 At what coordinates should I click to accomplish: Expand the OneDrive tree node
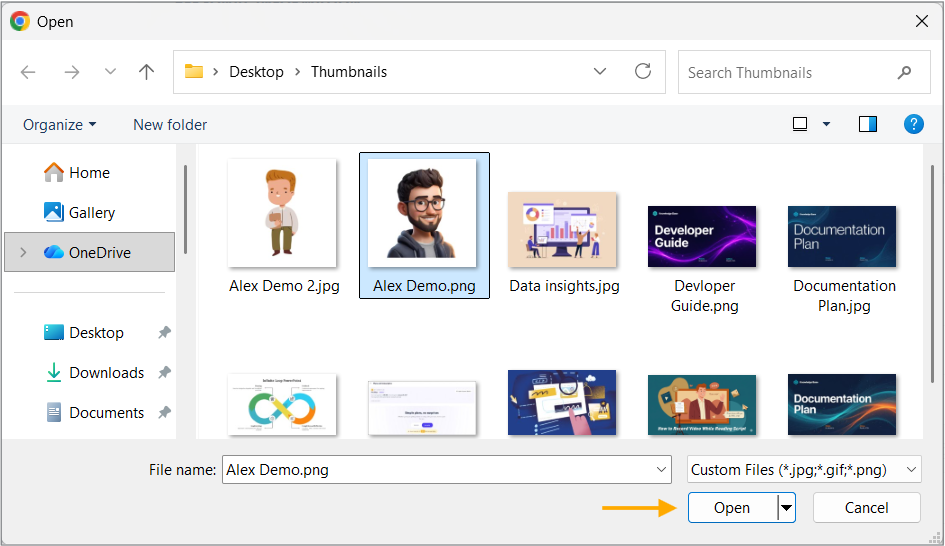(24, 253)
